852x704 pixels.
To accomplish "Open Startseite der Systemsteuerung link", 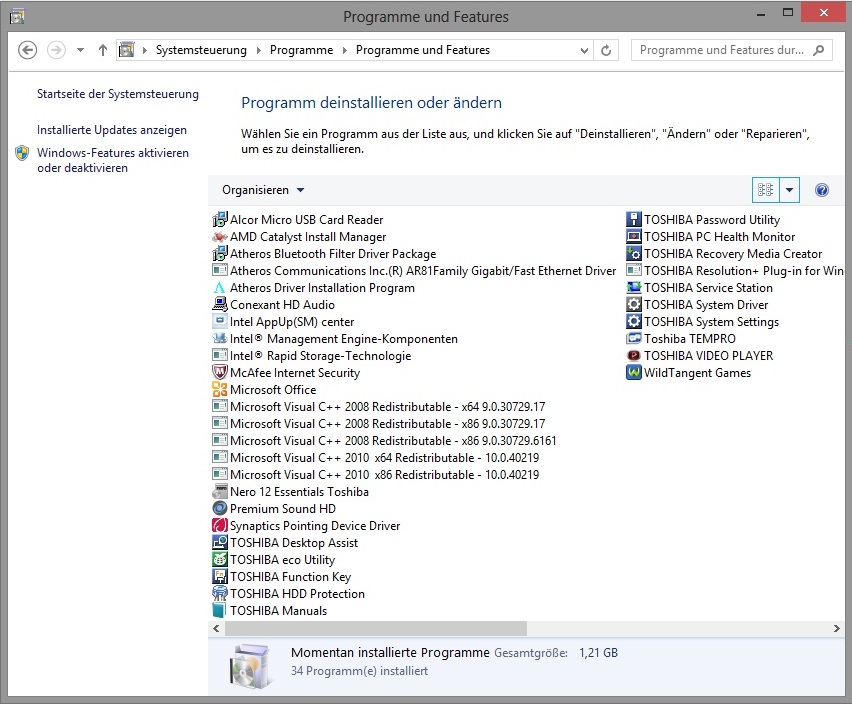I will click(x=118, y=94).
